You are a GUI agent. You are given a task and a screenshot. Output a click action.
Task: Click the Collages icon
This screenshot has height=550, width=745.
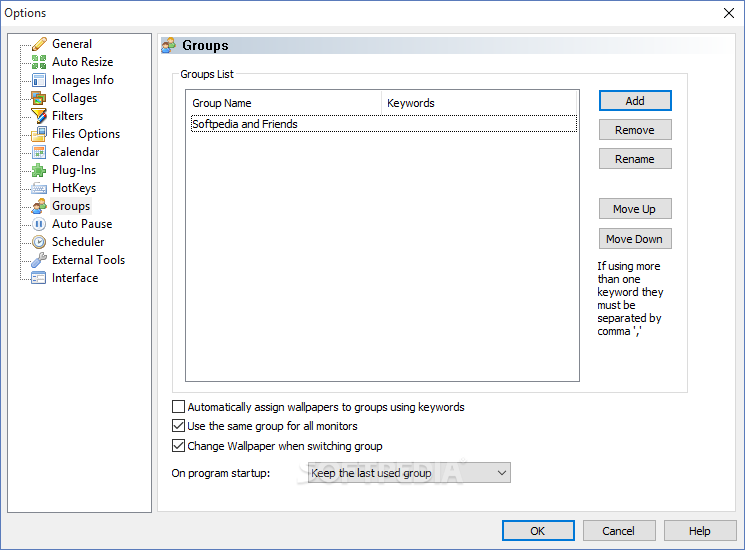tap(39, 98)
